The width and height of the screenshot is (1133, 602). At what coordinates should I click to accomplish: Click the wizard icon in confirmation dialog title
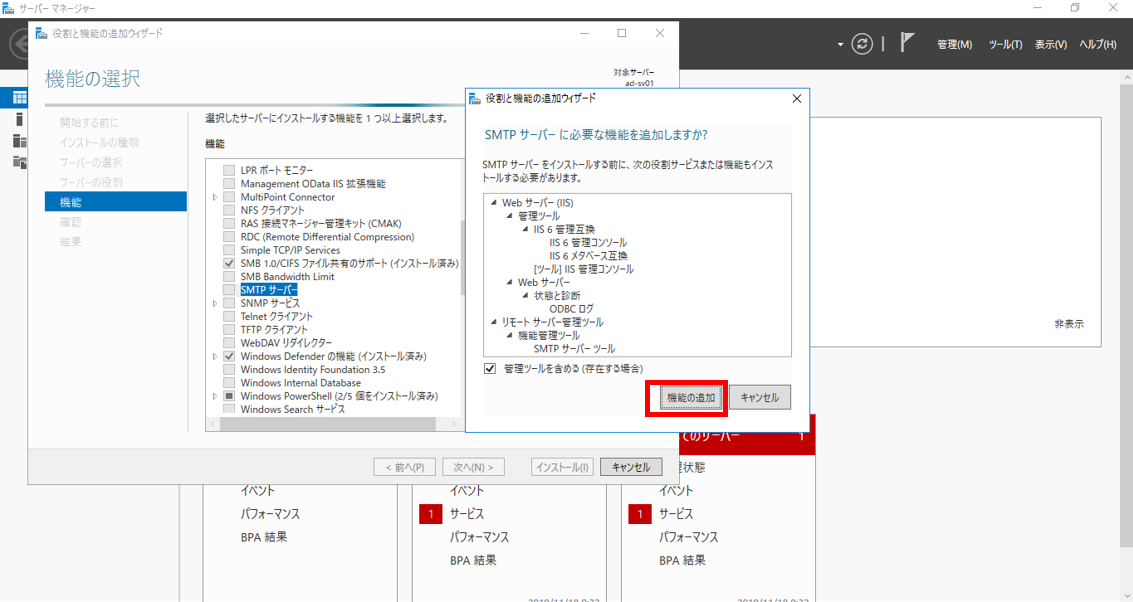click(475, 98)
